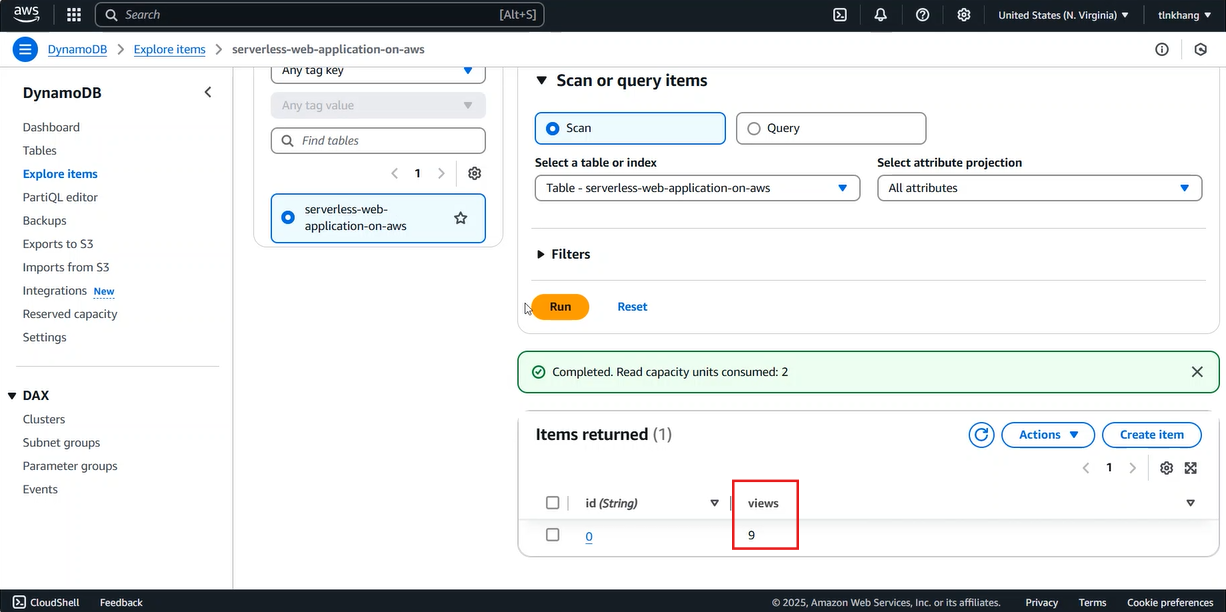Open the region selector N. Virginia
The height and width of the screenshot is (612, 1226).
[x=1063, y=15]
